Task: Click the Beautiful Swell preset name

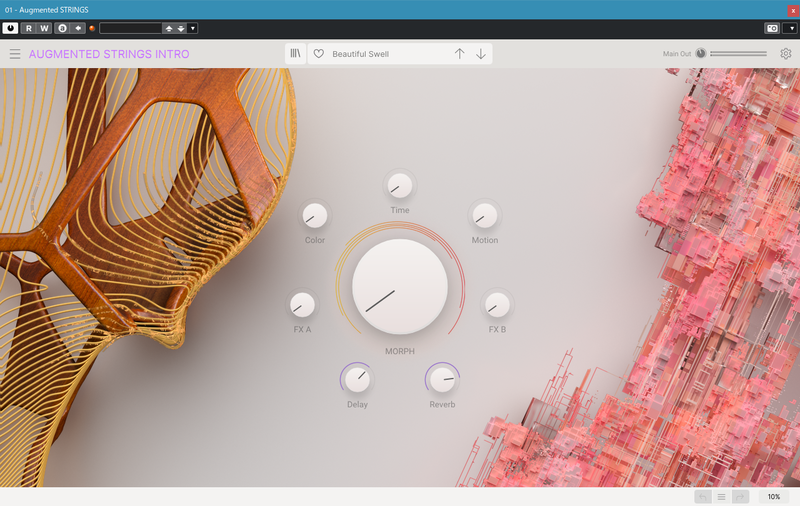Action: point(360,54)
